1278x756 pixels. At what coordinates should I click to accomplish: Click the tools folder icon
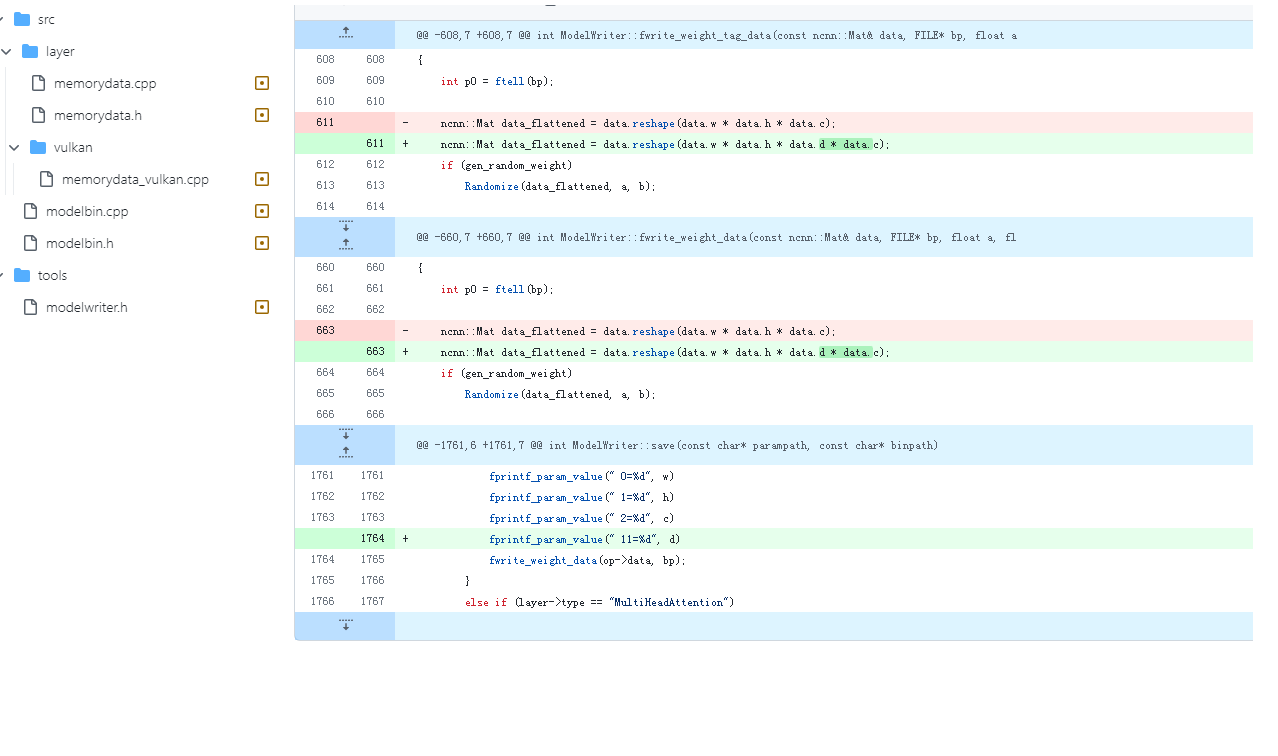pyautogui.click(x=22, y=275)
